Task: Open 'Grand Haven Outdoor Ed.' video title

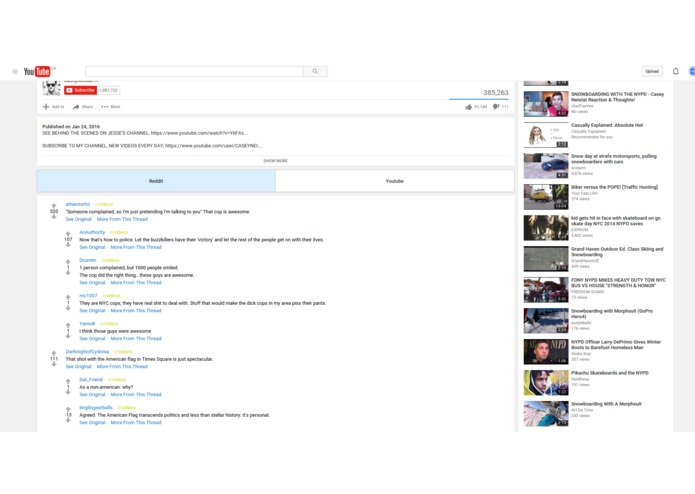Action: pos(617,252)
